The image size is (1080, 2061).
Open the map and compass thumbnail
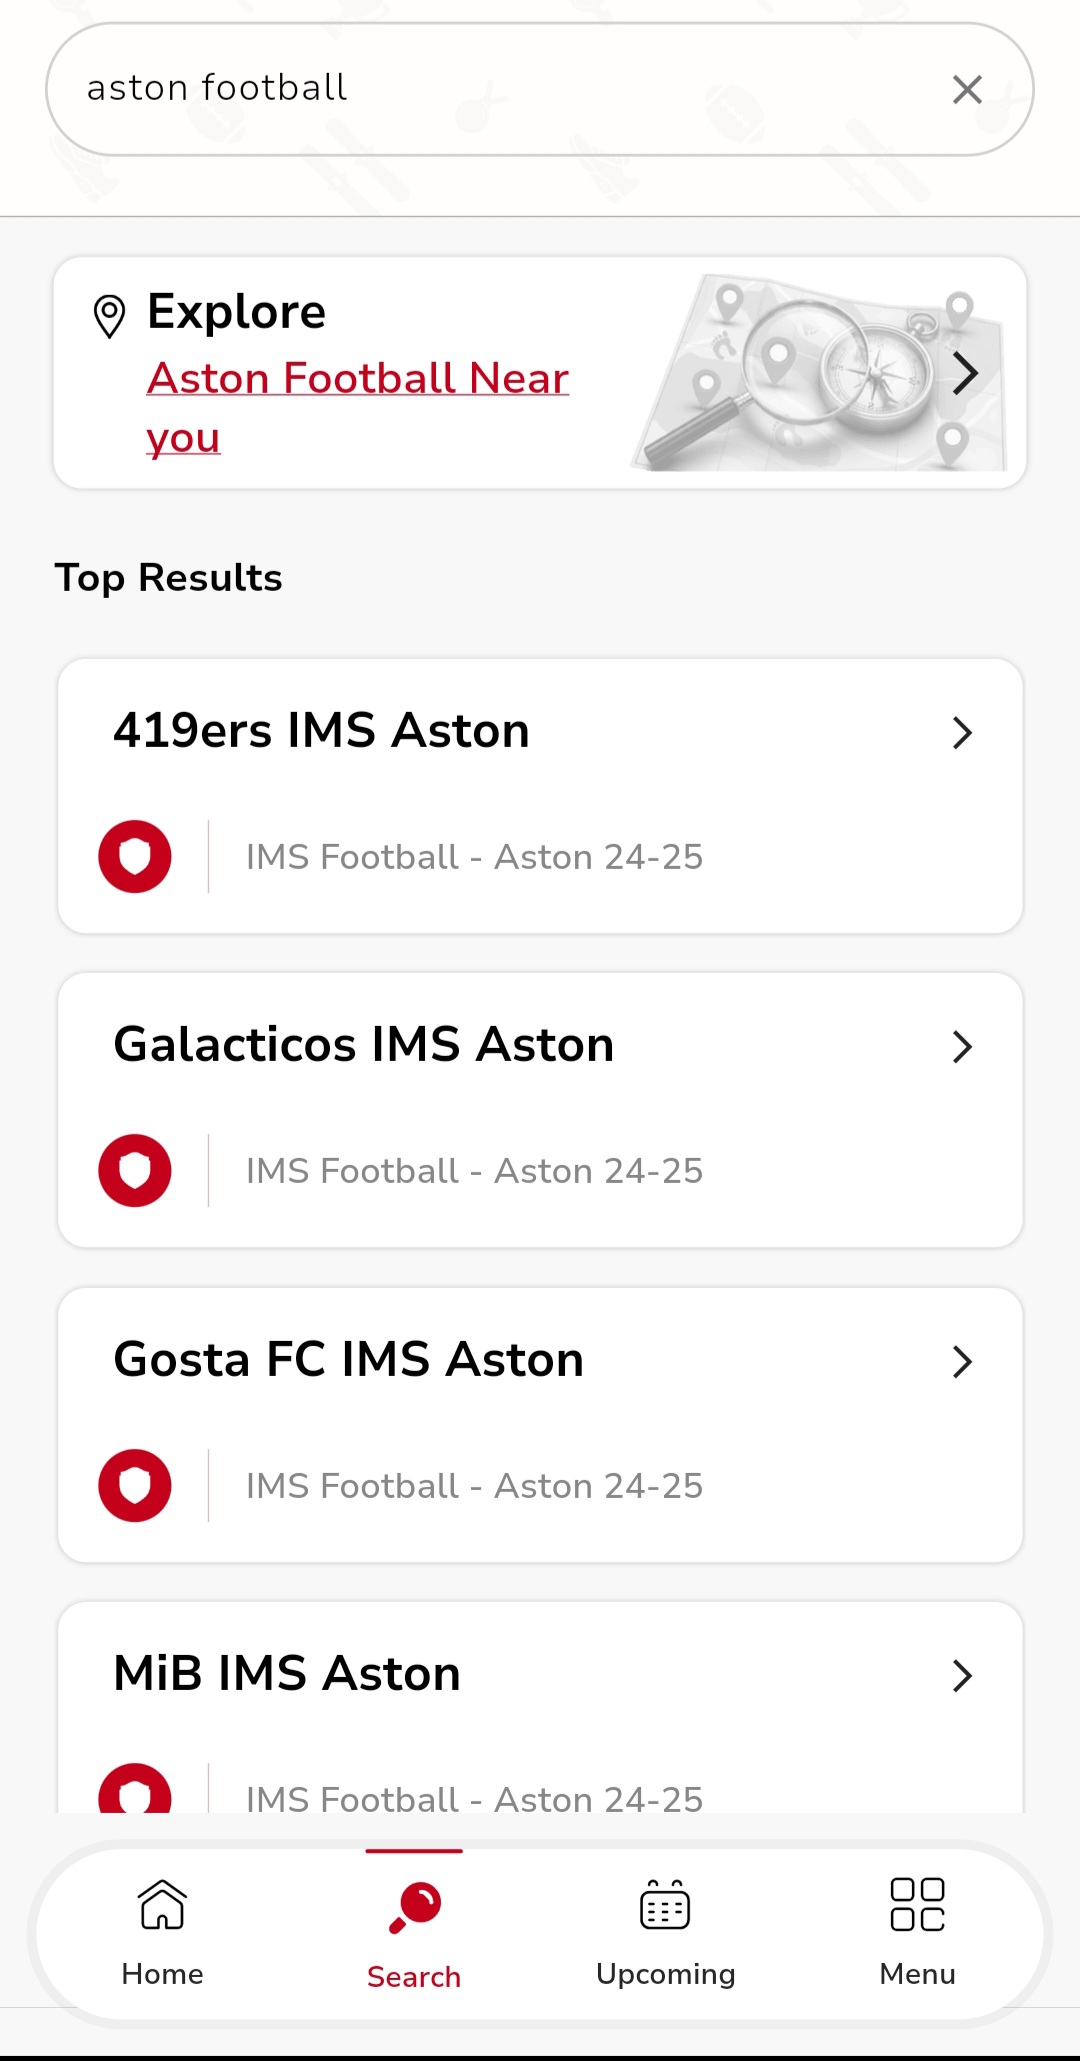click(818, 372)
